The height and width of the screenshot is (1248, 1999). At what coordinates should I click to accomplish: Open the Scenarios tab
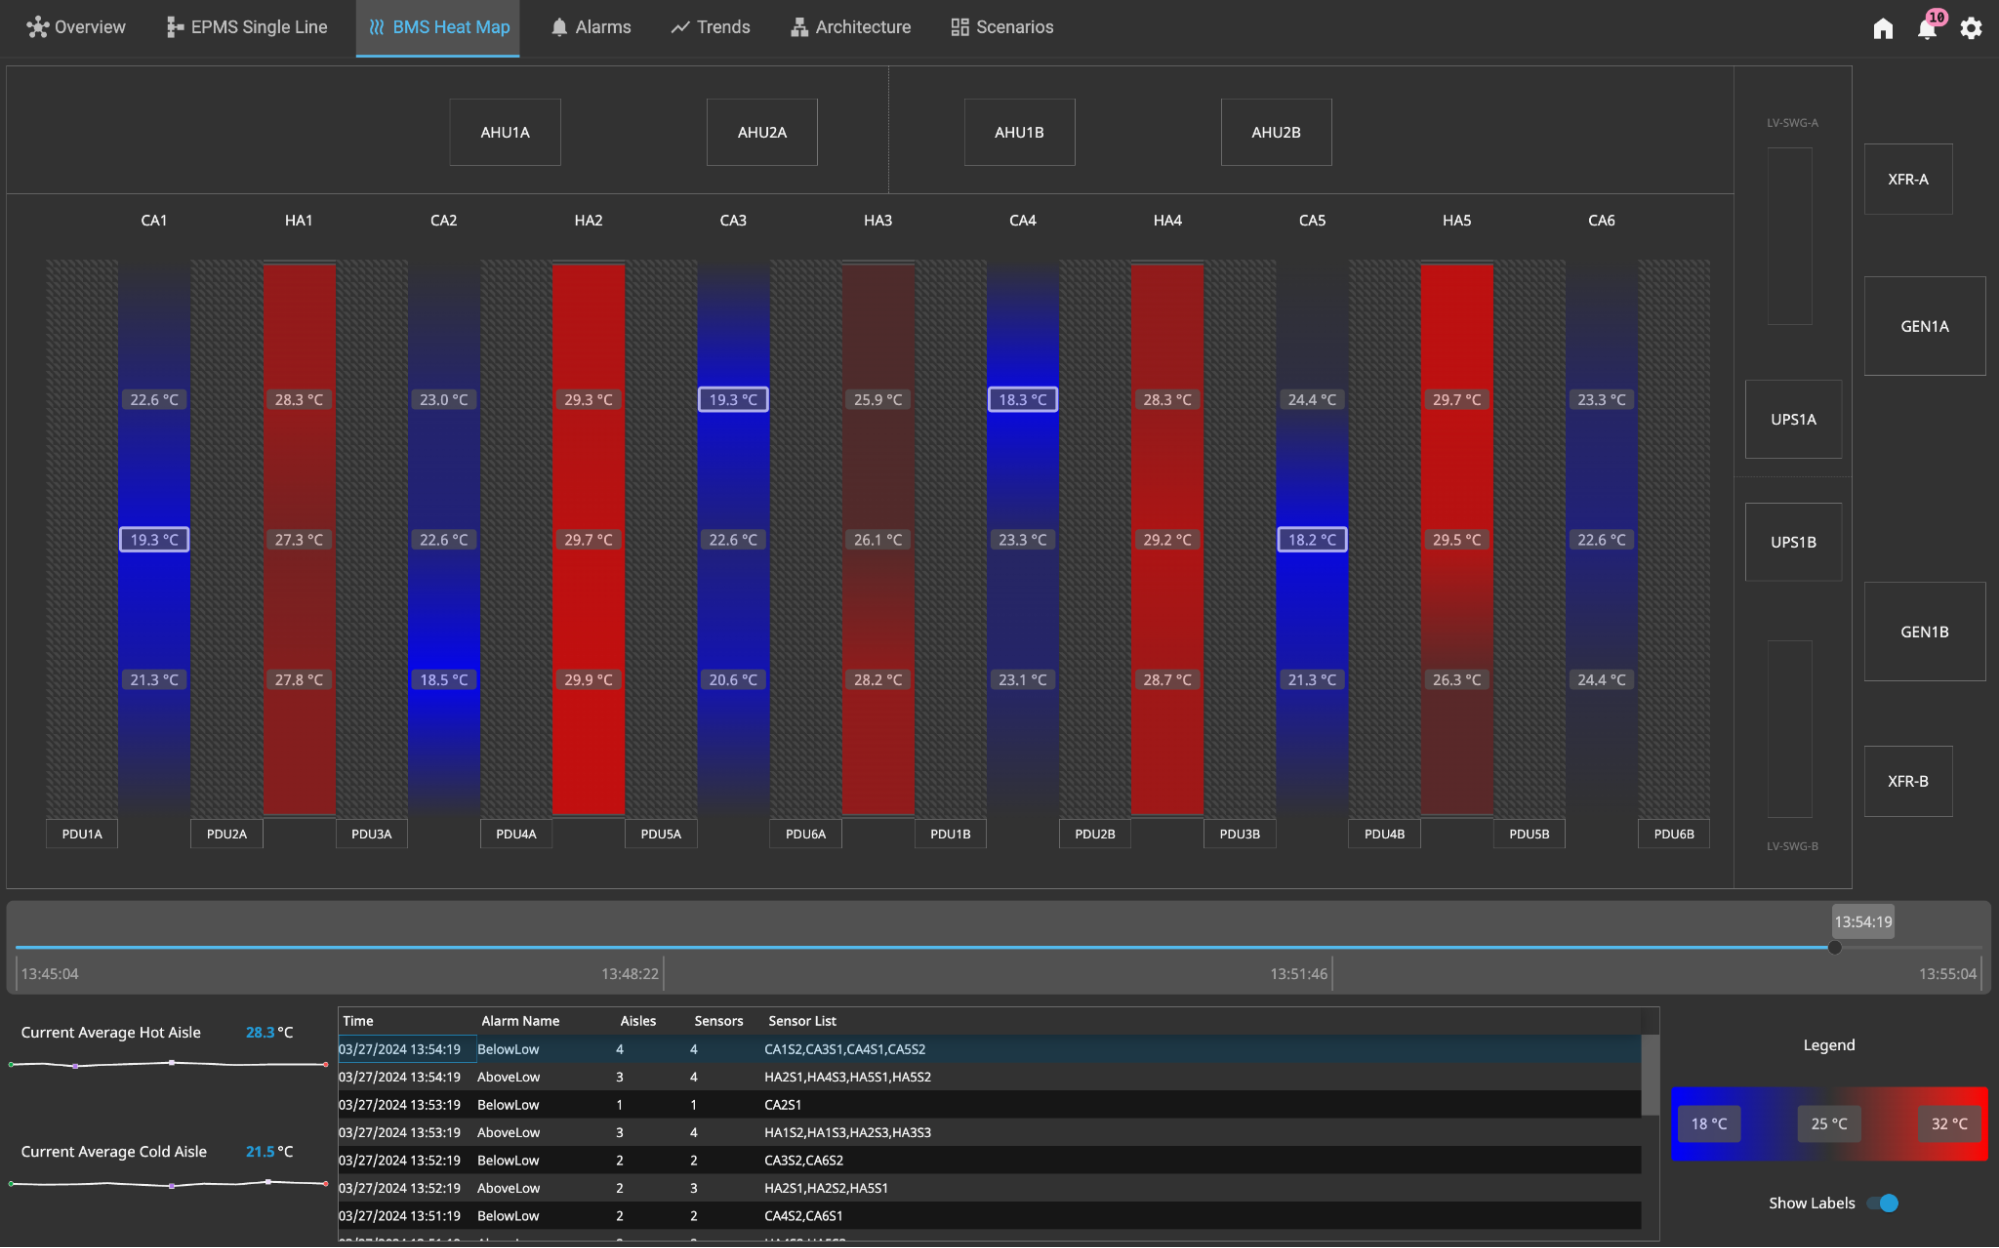(x=1002, y=27)
